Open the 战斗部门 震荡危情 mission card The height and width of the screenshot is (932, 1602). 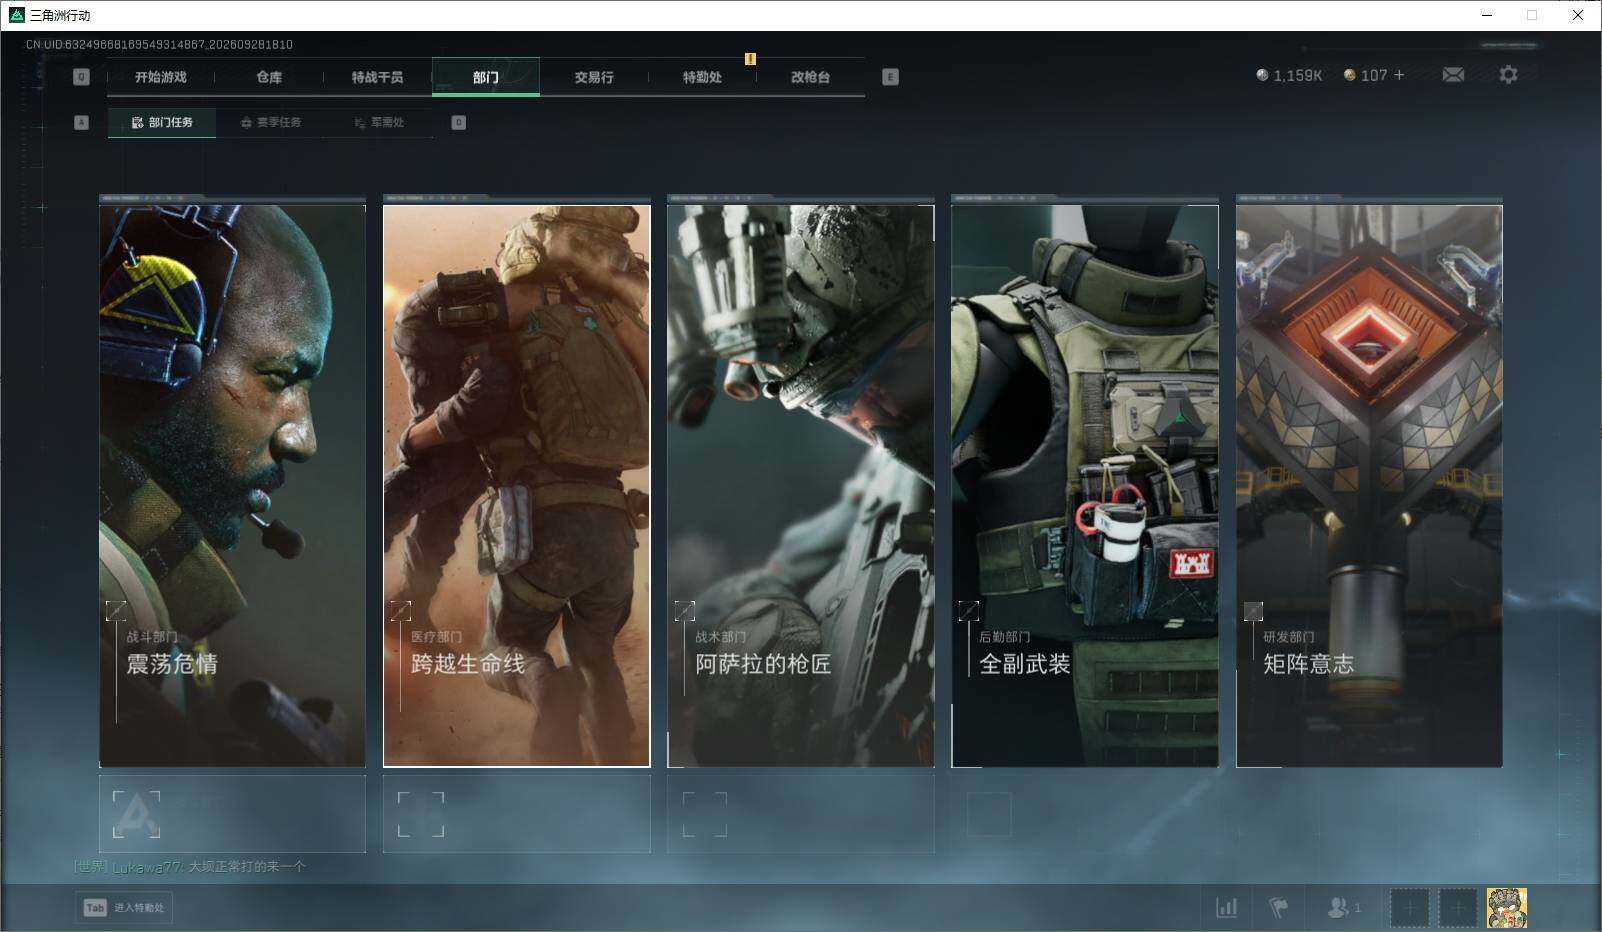point(232,486)
